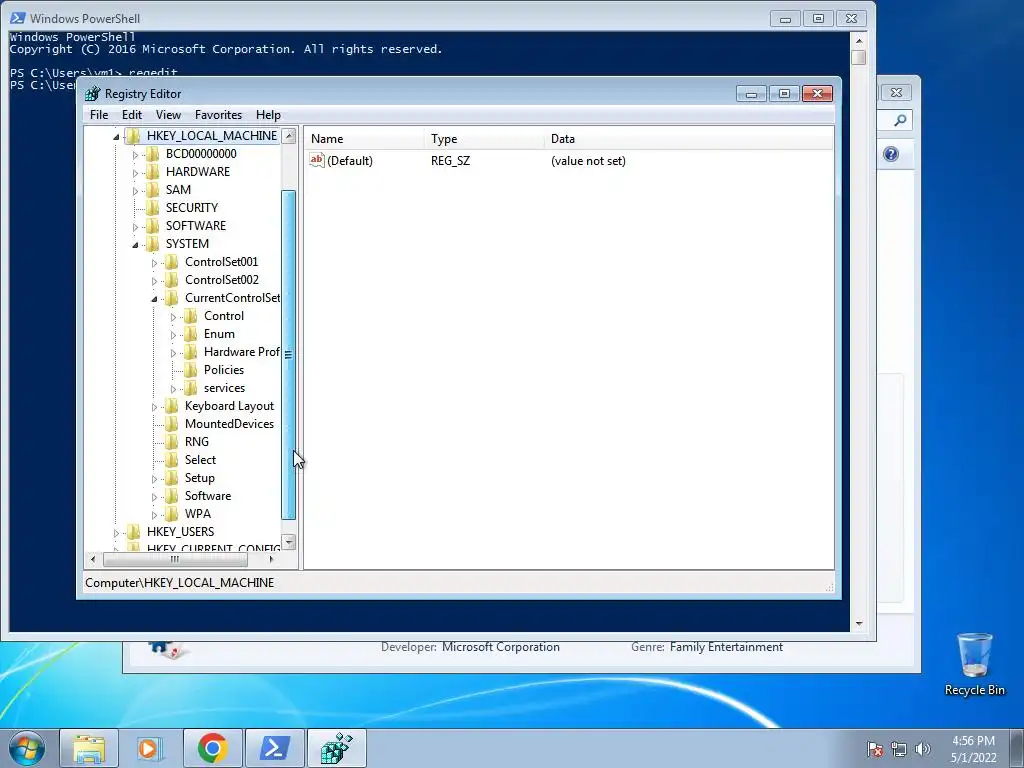Expand the HKEY_USERS hive arrow
1024x768 pixels.
pyautogui.click(x=116, y=533)
